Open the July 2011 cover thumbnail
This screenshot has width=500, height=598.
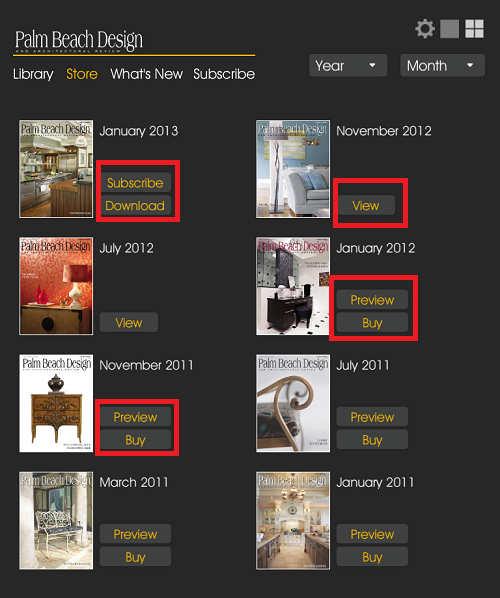pos(293,403)
